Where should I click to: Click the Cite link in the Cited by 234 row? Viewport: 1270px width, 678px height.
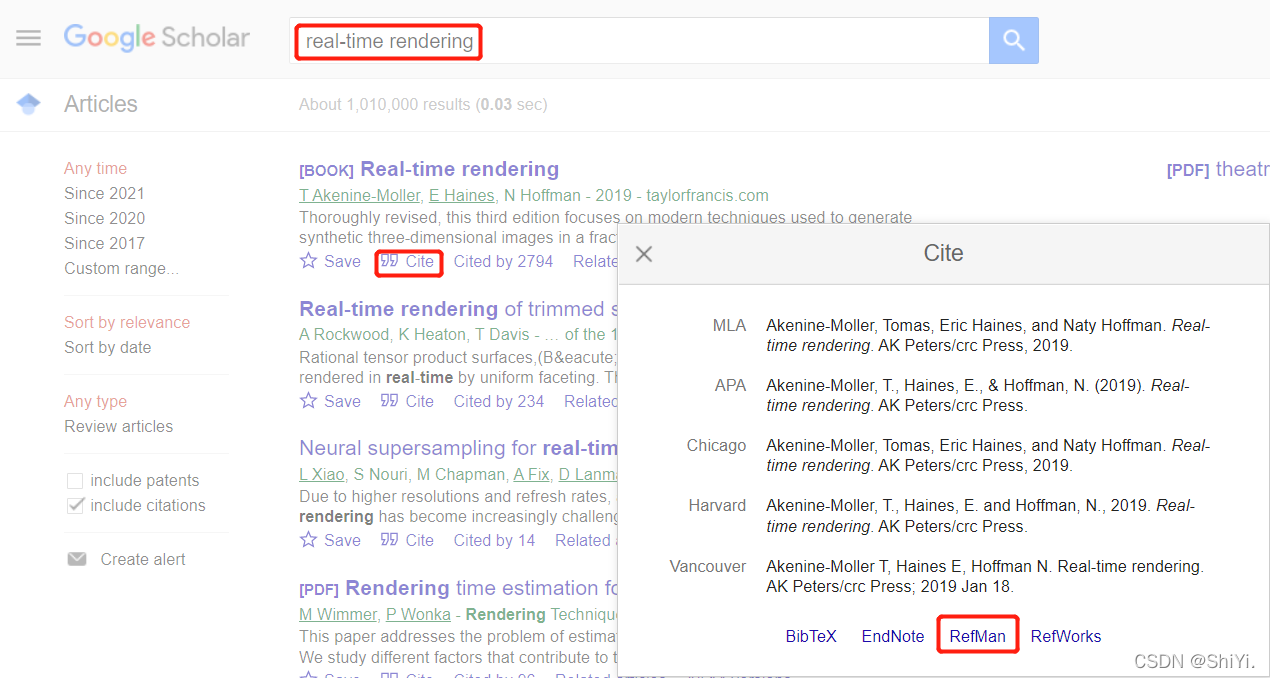(x=420, y=401)
